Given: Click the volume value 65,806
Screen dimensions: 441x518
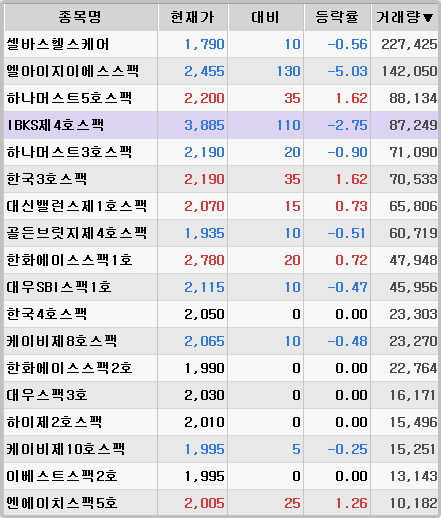Looking at the screenshot, I should 413,206.
